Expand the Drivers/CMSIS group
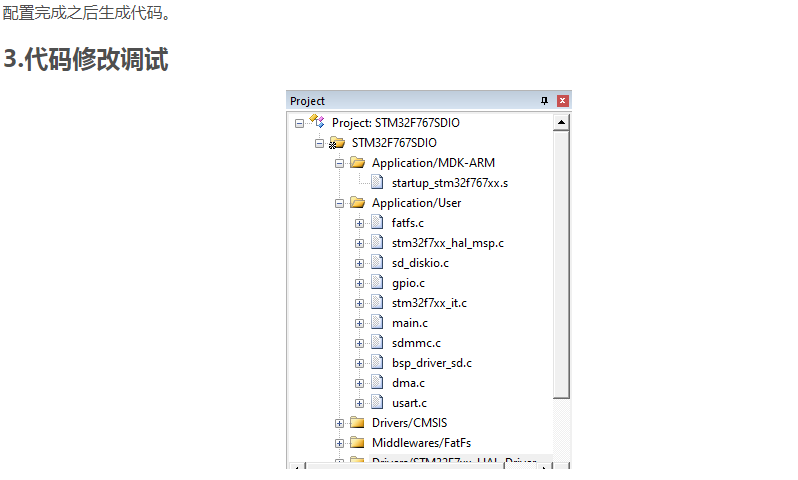 [339, 423]
